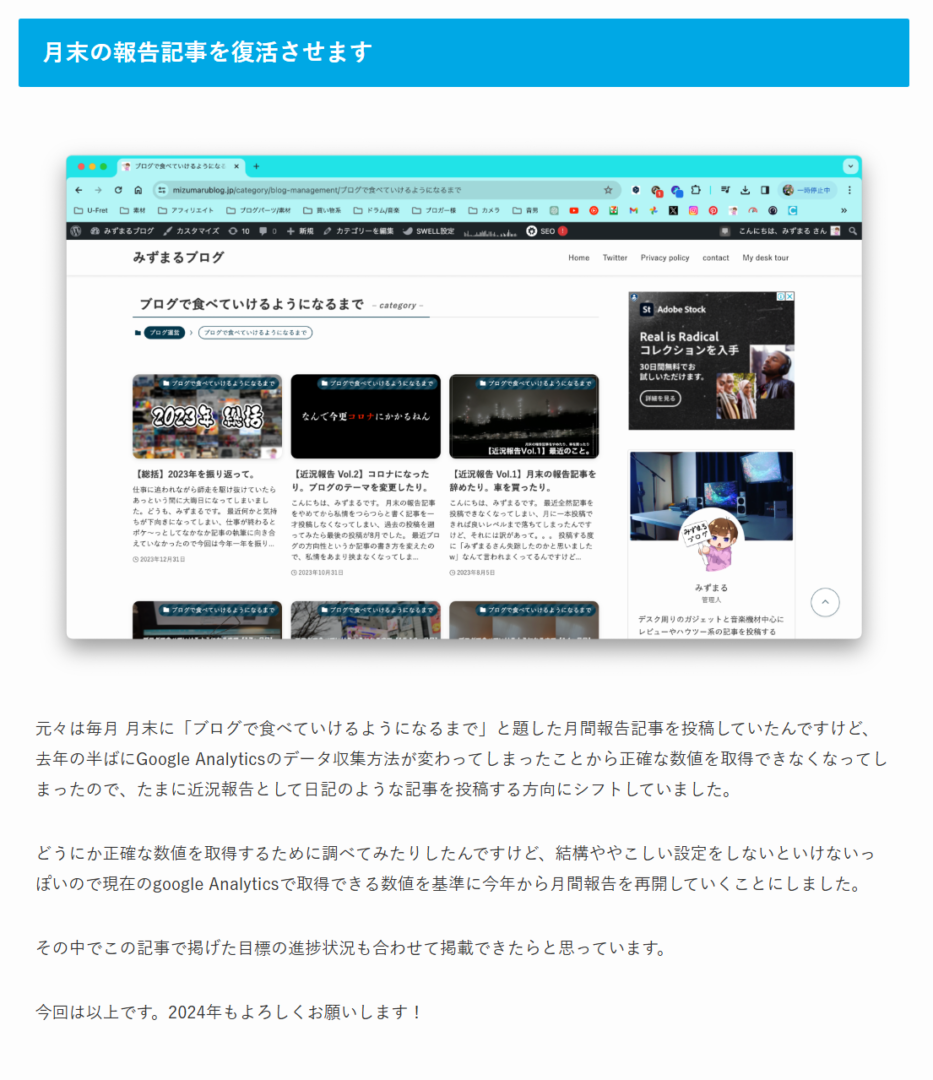This screenshot has height=1080, width=933.
Task: Open the Chrome profile avatar button
Action: [x=788, y=190]
